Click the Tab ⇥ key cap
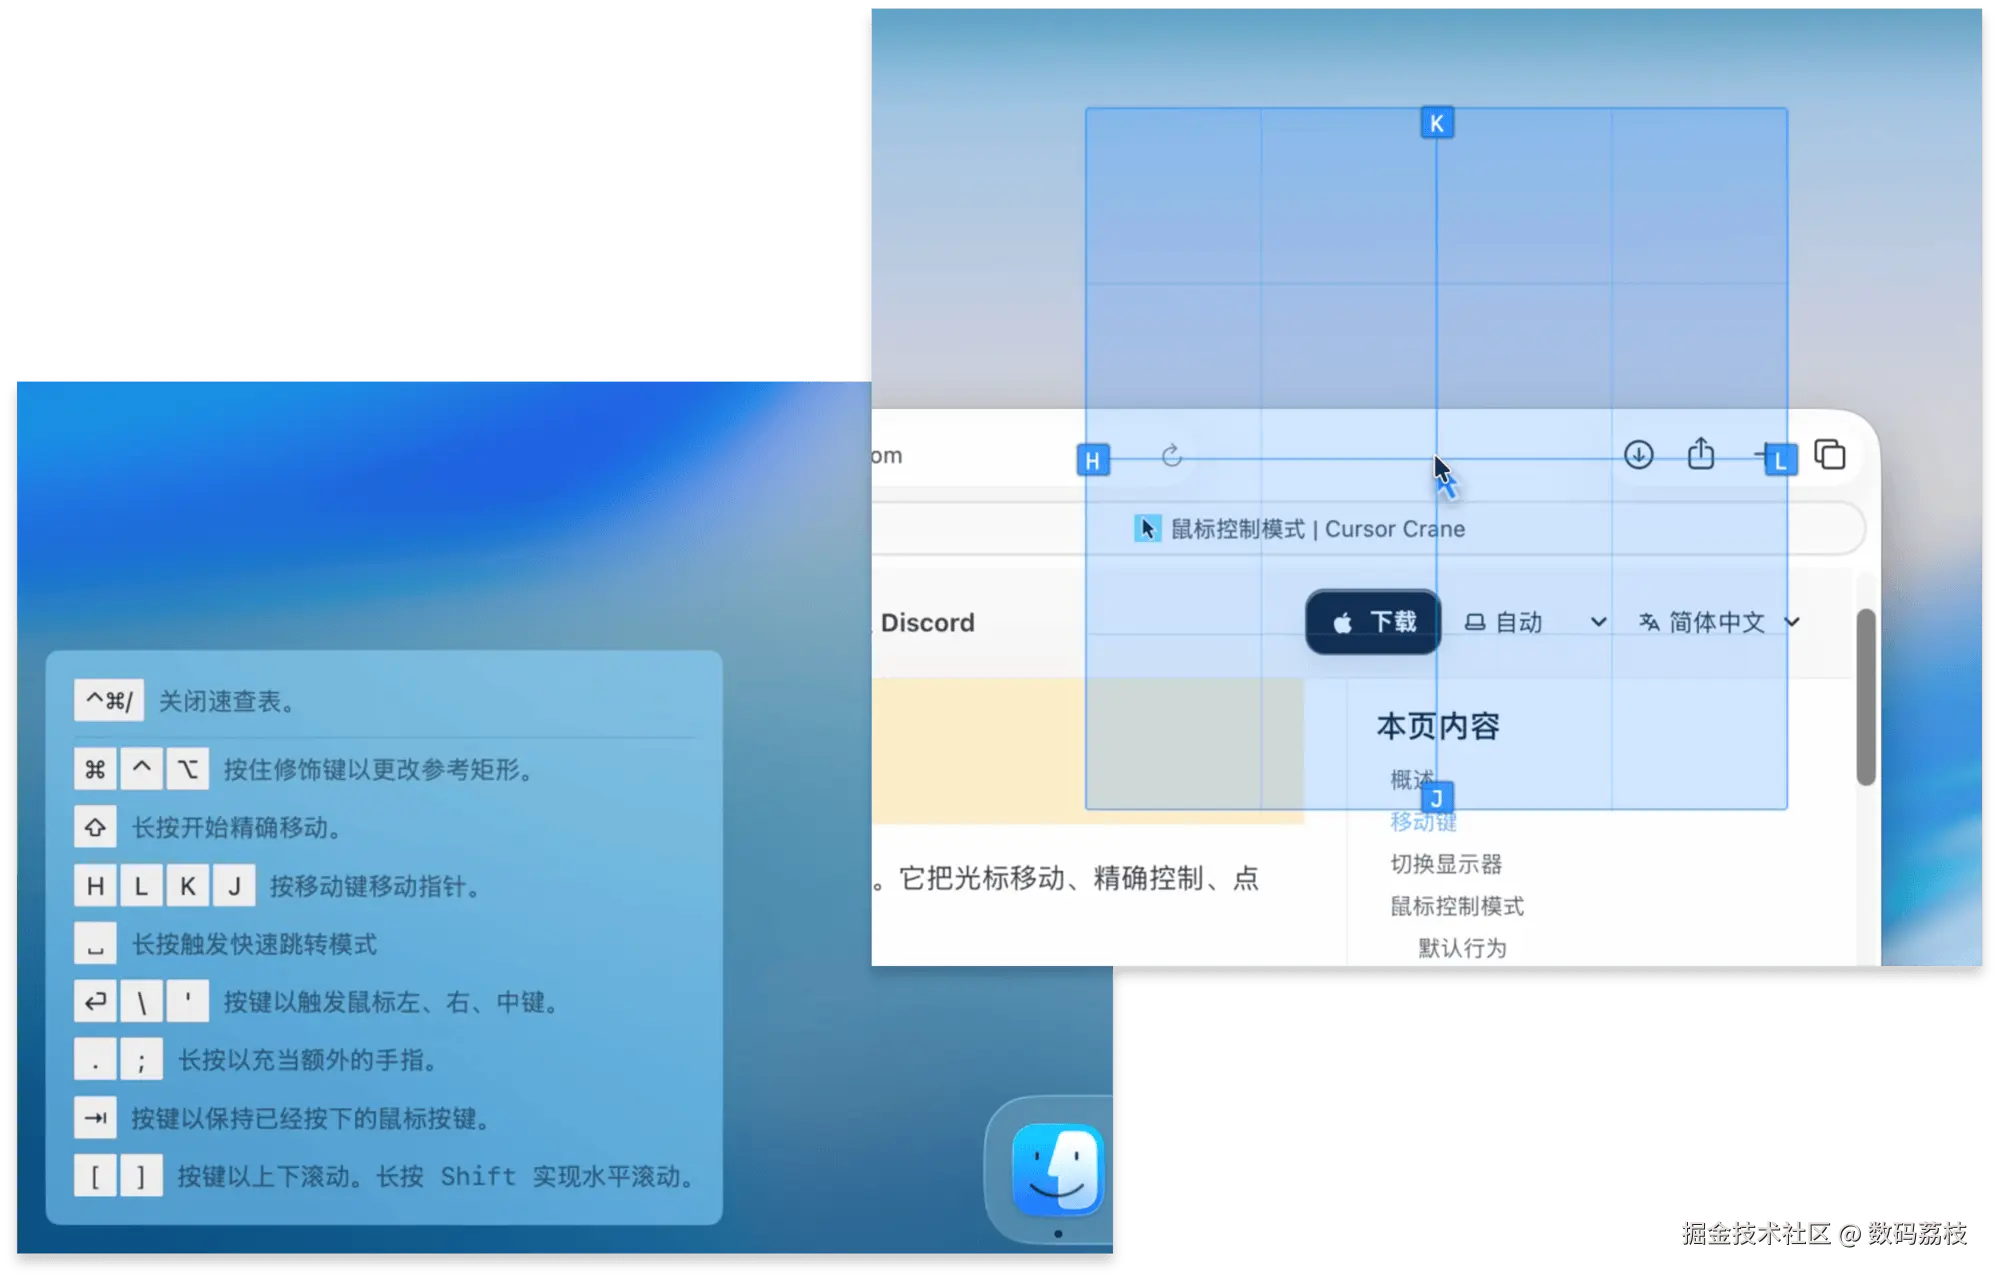2000x1280 pixels. pyautogui.click(x=95, y=1118)
